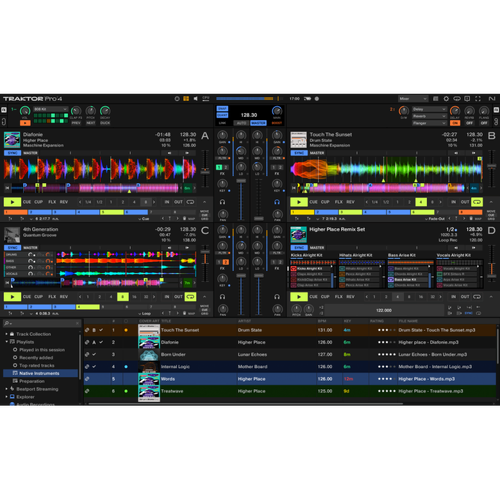This screenshot has height=500, width=500.
Task: Toggle the reverb OFF button in FX unit 2
Action: [469, 123]
